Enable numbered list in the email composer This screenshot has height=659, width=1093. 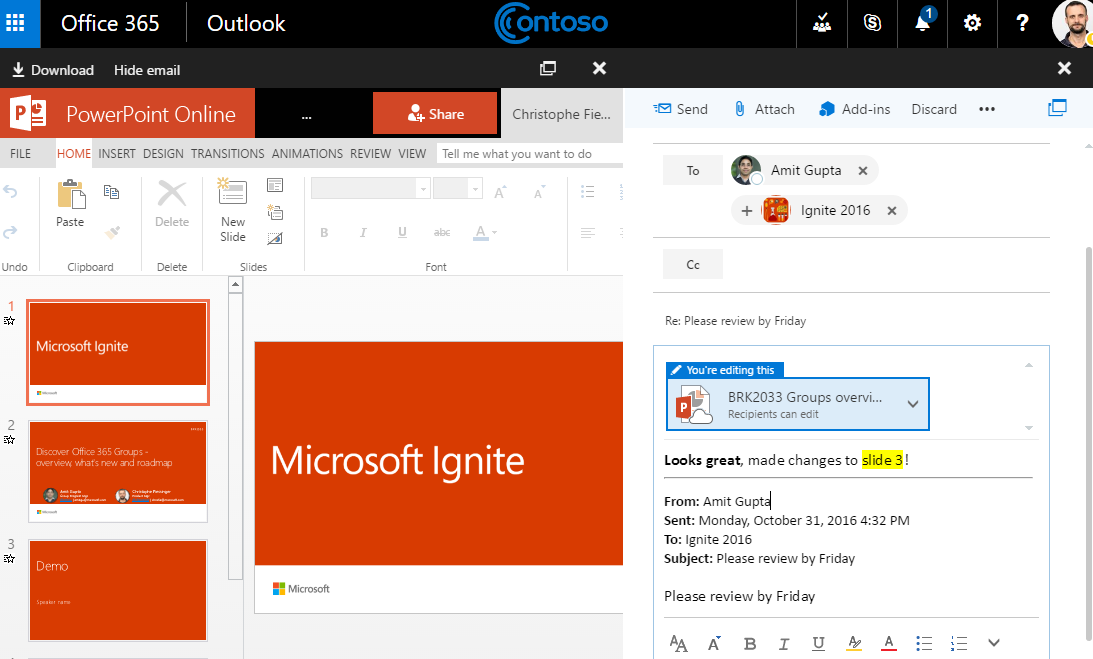click(x=958, y=643)
